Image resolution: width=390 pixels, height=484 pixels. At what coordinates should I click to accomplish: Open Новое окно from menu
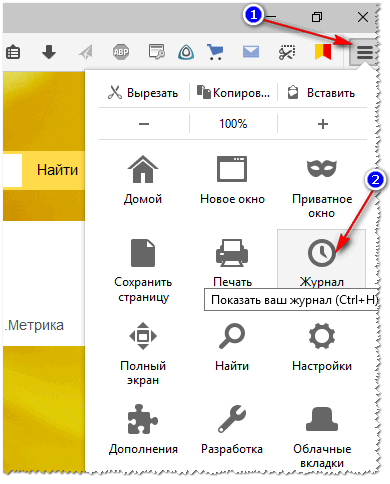[232, 181]
